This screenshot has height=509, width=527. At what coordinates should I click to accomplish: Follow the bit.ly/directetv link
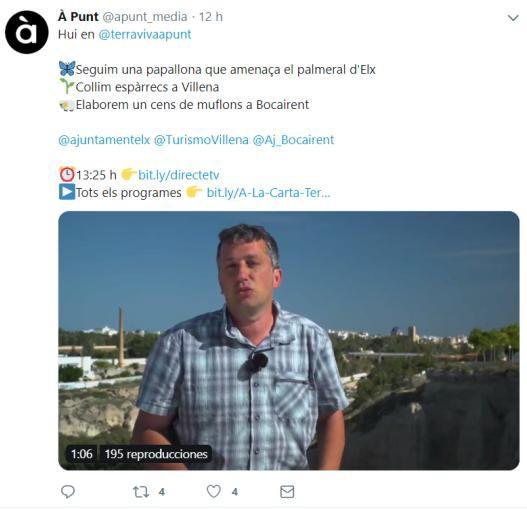(179, 175)
